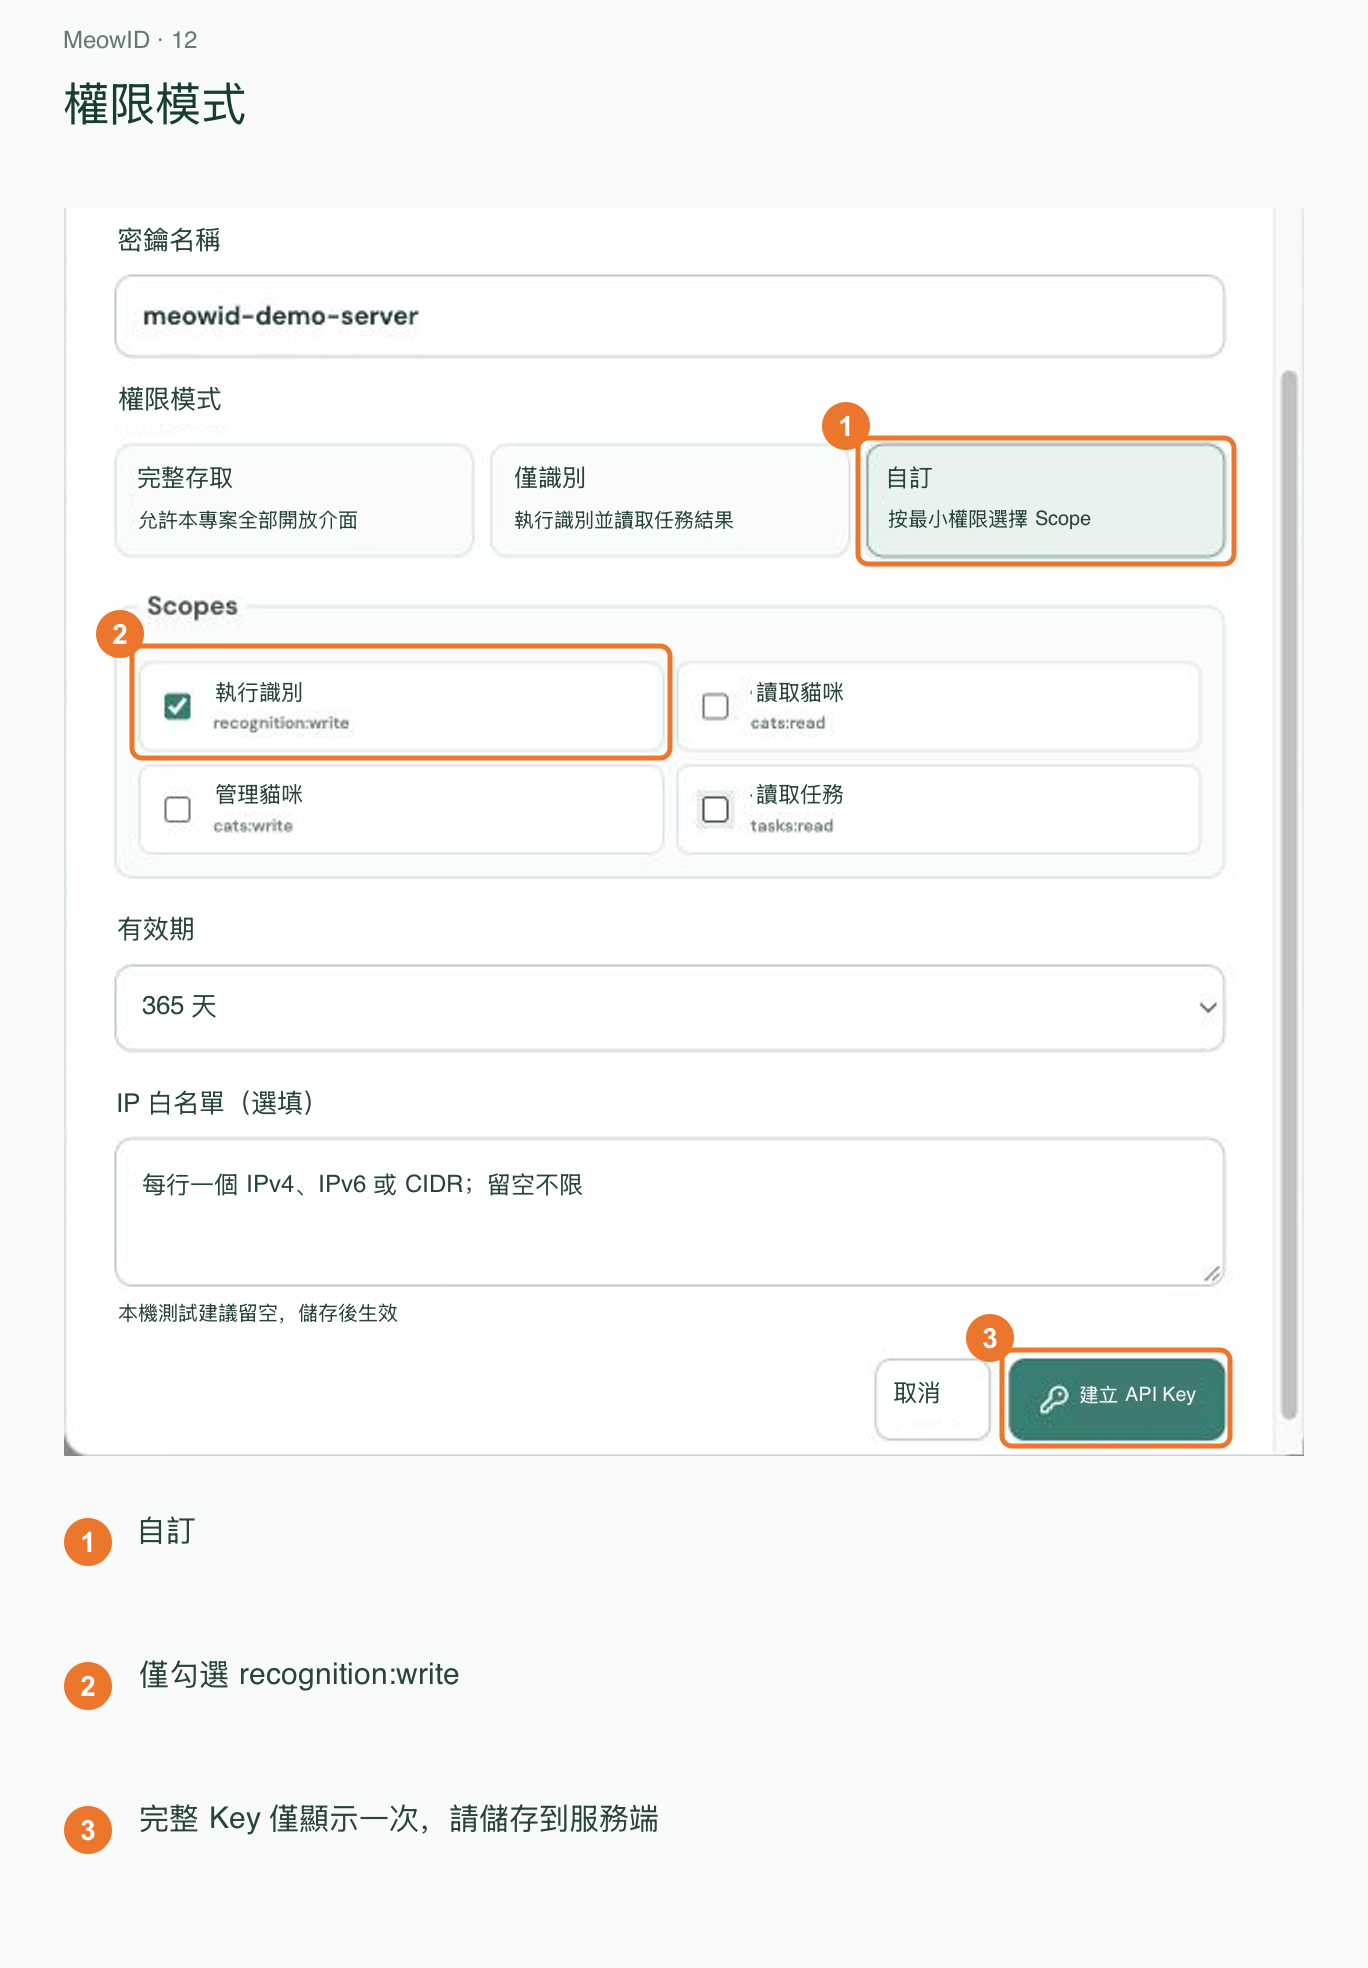Click the Scopes group label

[x=192, y=606]
